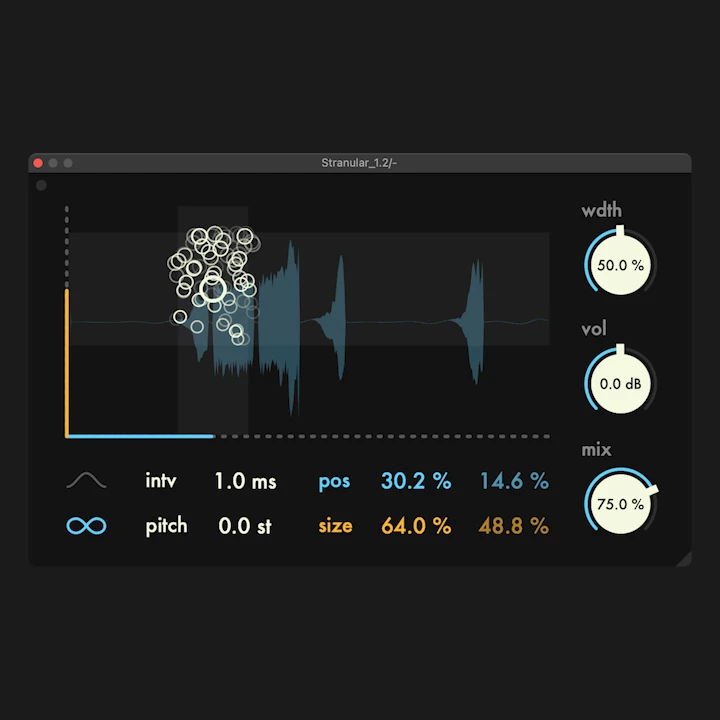The height and width of the screenshot is (720, 720).
Task: Select the pitch value 0.0 st
Action: pyautogui.click(x=245, y=525)
